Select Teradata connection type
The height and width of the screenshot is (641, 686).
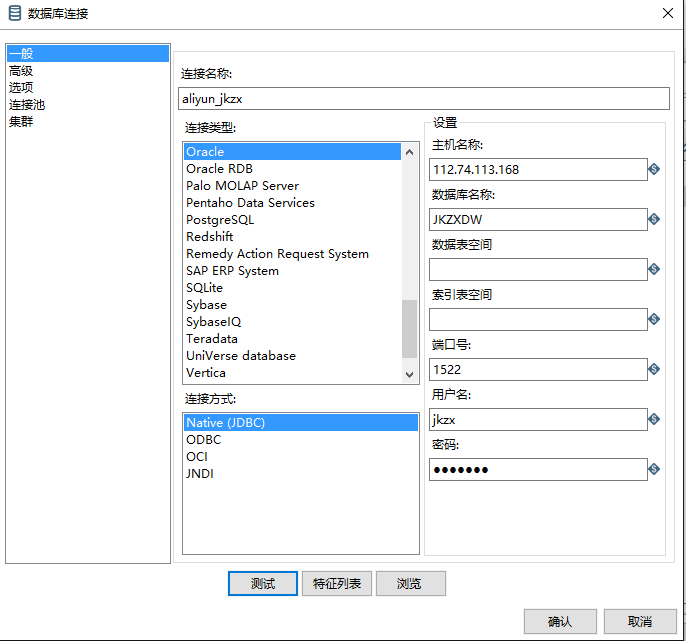pos(292,339)
